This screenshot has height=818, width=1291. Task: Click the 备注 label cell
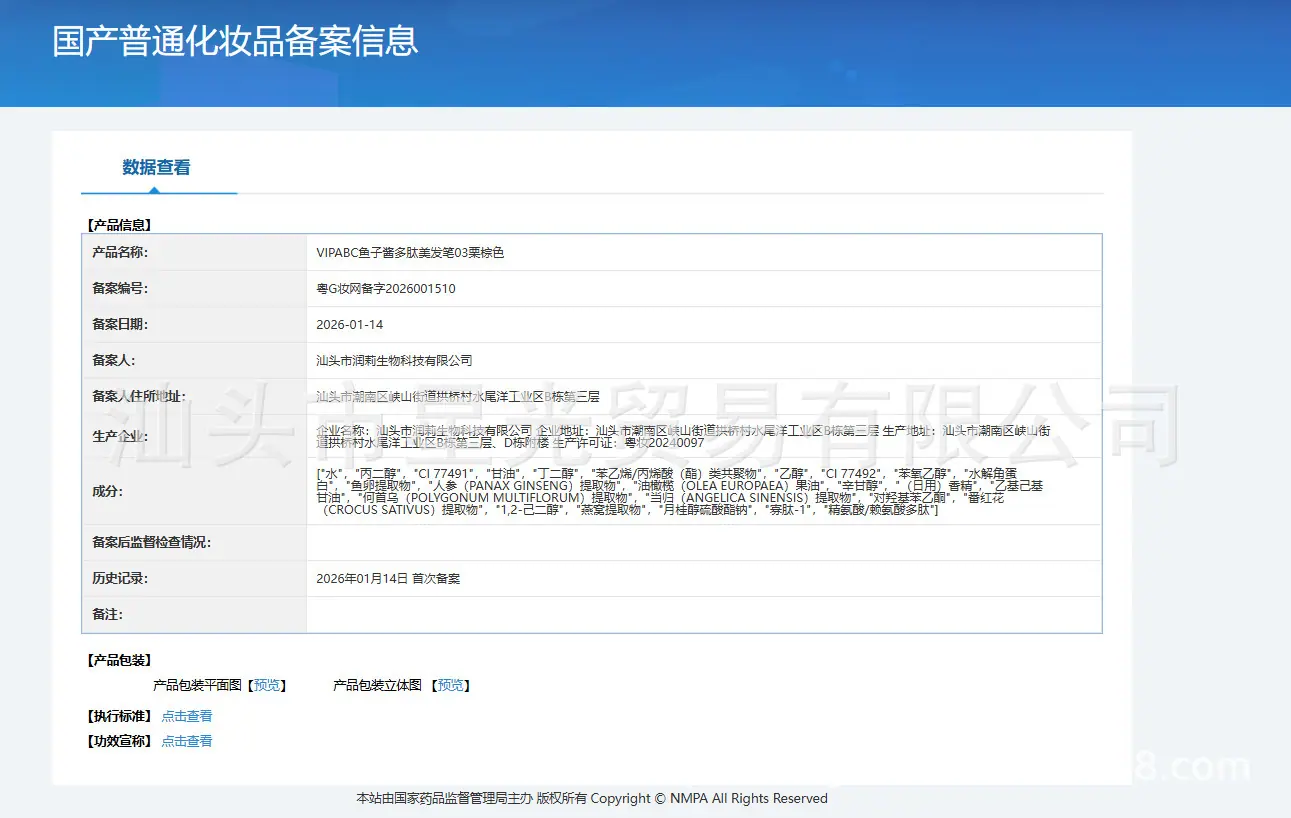(194, 615)
